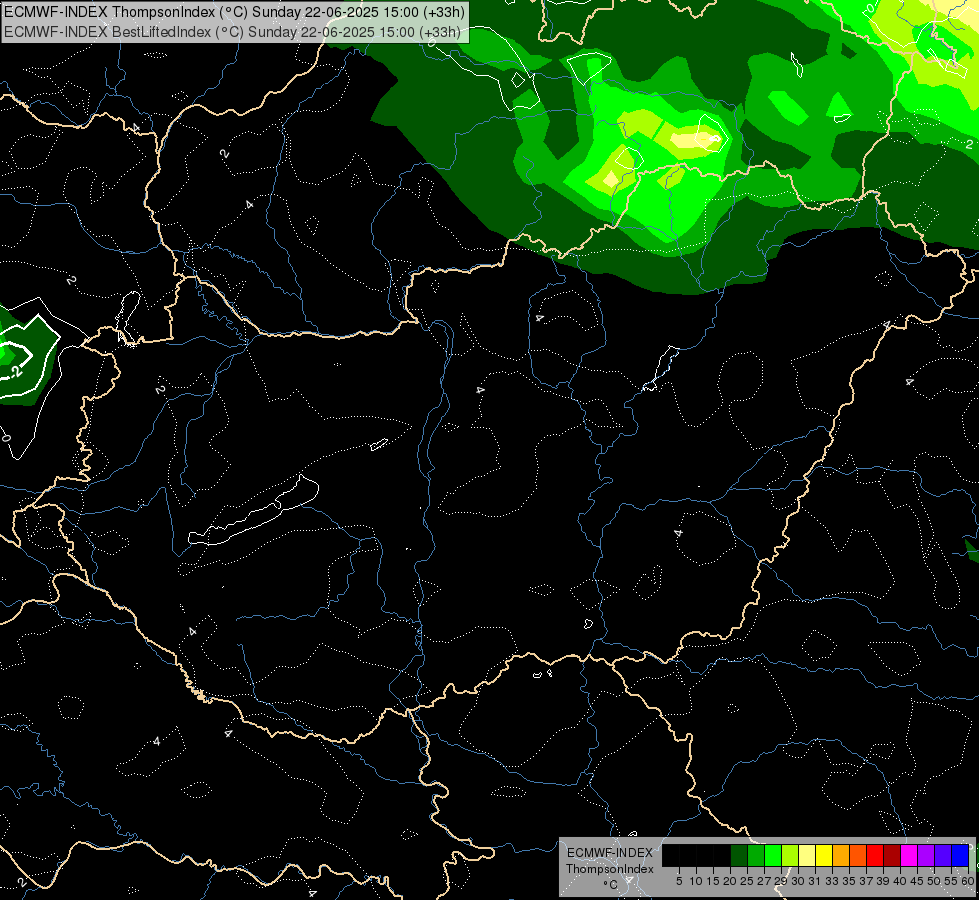Click the legend tick label 40
The height and width of the screenshot is (900, 979).
[x=900, y=881]
